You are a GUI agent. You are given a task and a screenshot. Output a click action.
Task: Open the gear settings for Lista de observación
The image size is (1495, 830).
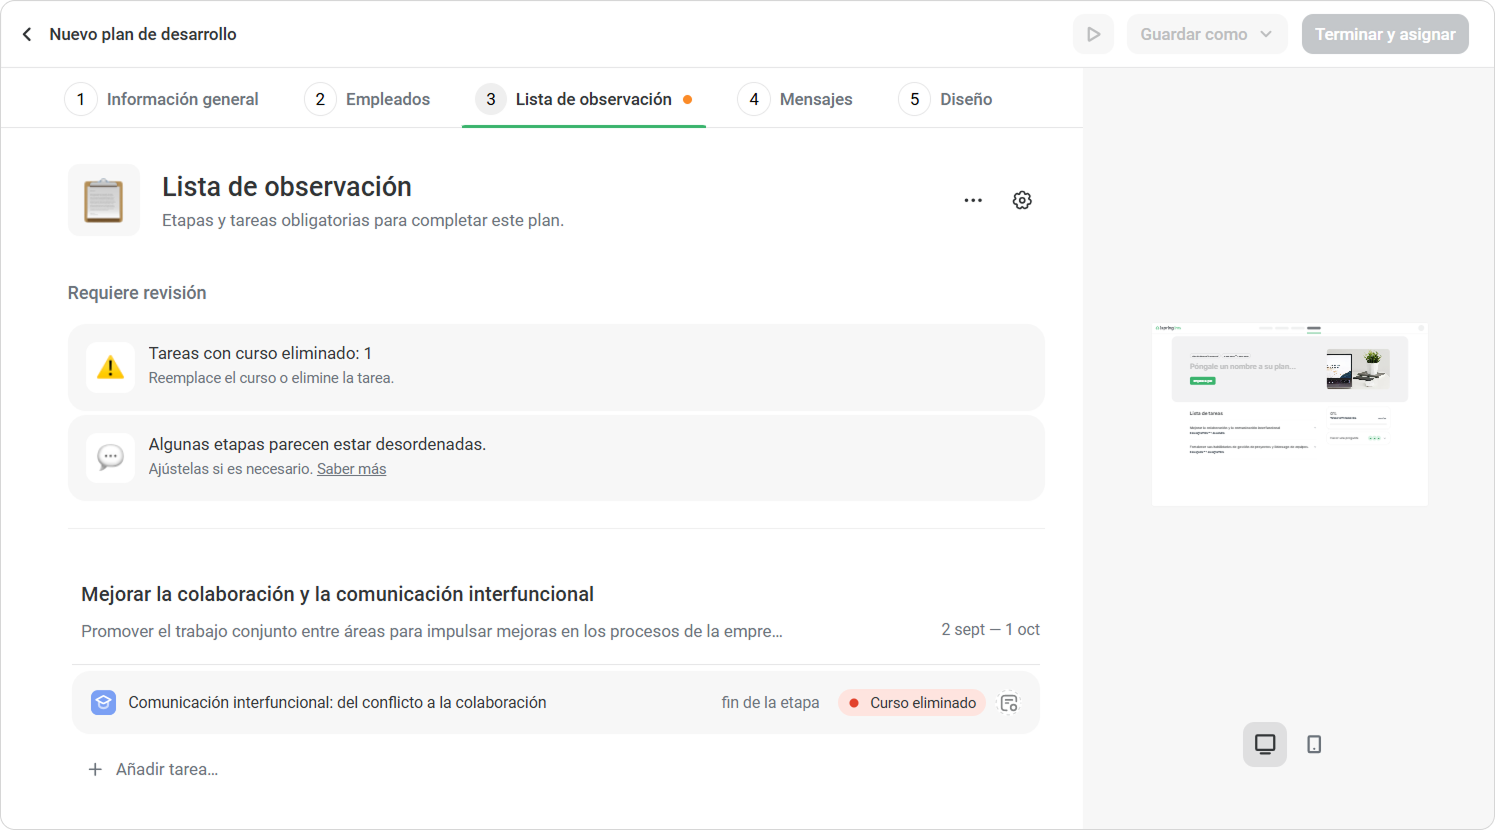pos(1022,200)
